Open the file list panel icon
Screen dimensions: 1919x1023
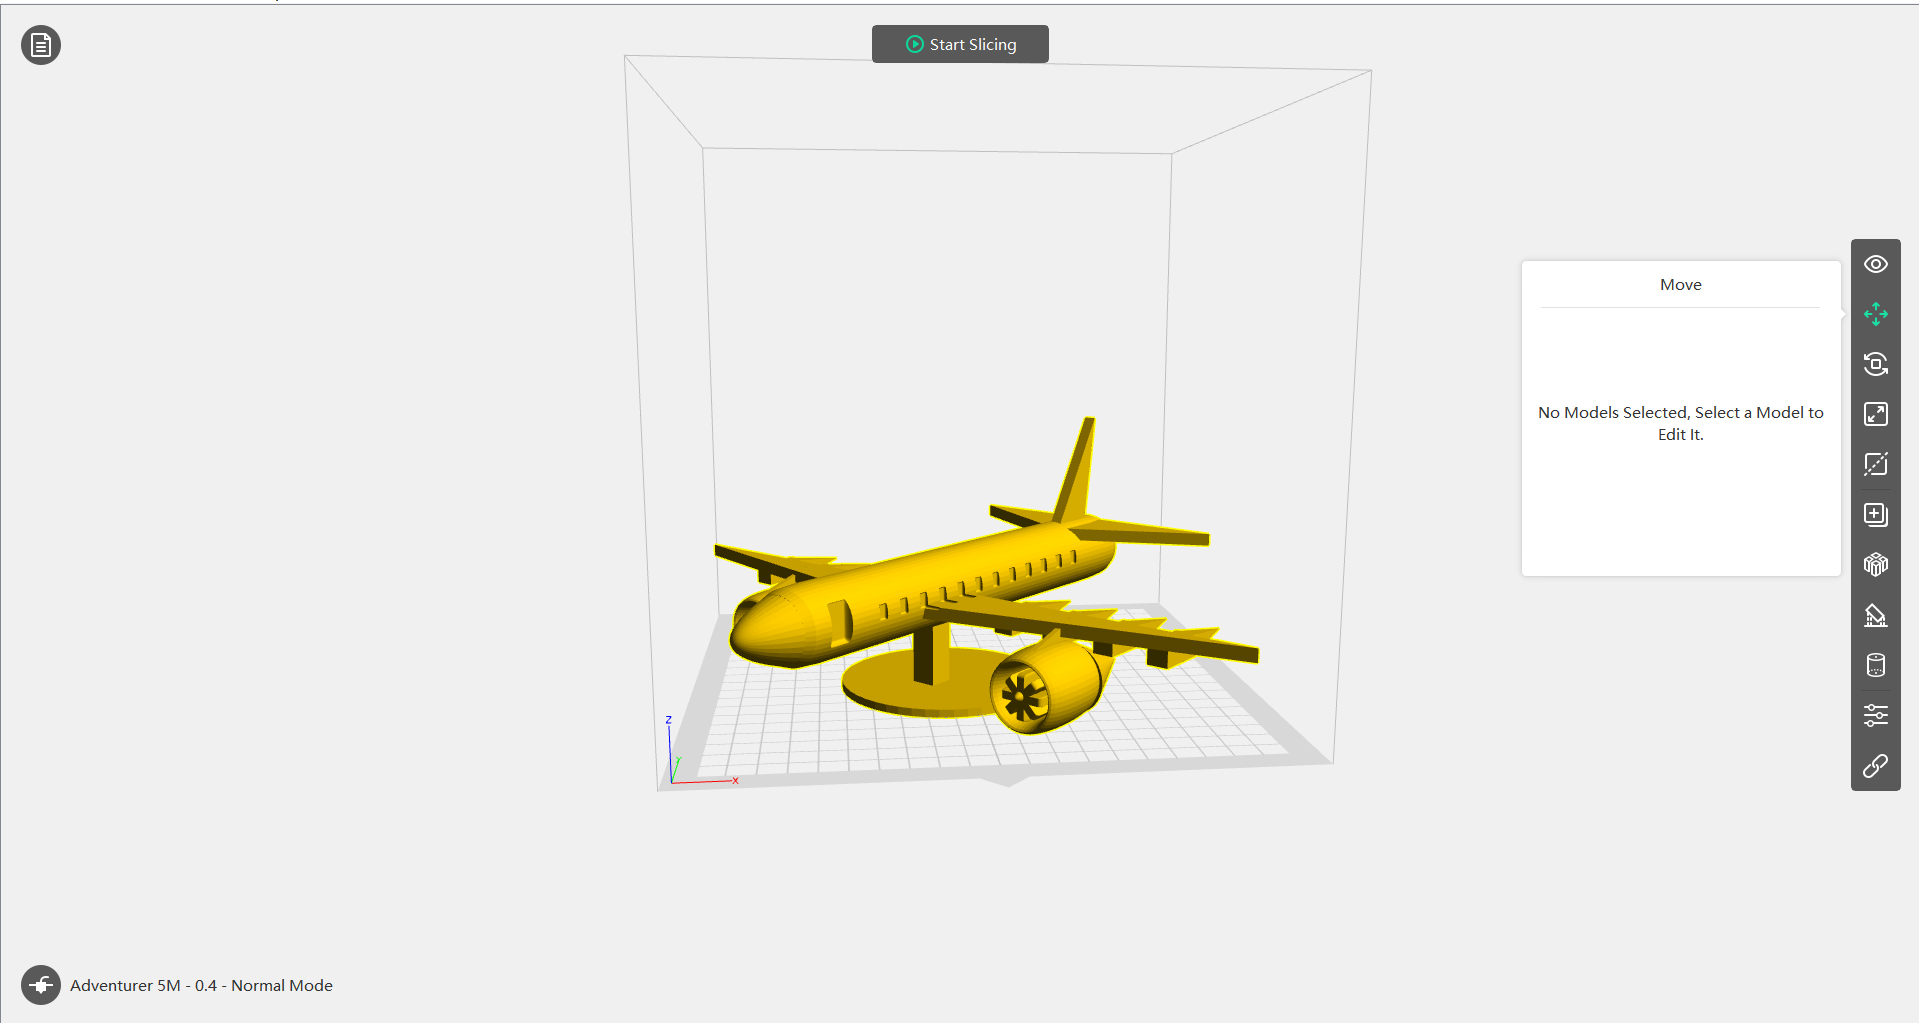(x=41, y=45)
